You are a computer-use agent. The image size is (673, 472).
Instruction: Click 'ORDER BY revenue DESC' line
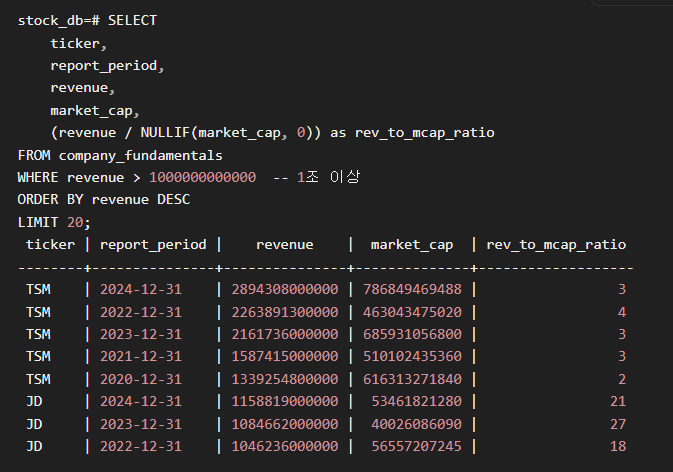point(103,200)
